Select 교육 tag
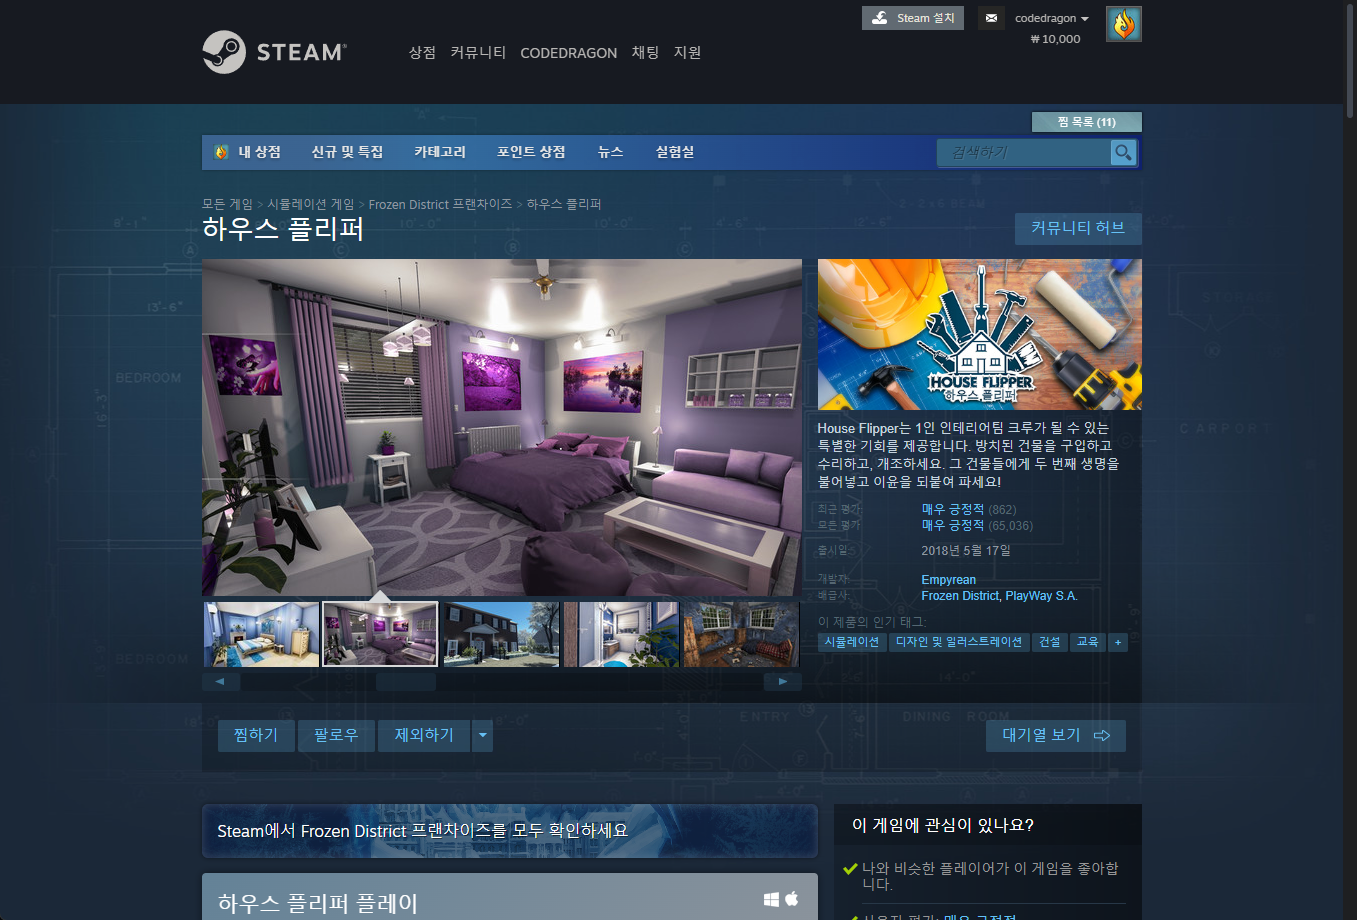 tap(1088, 642)
